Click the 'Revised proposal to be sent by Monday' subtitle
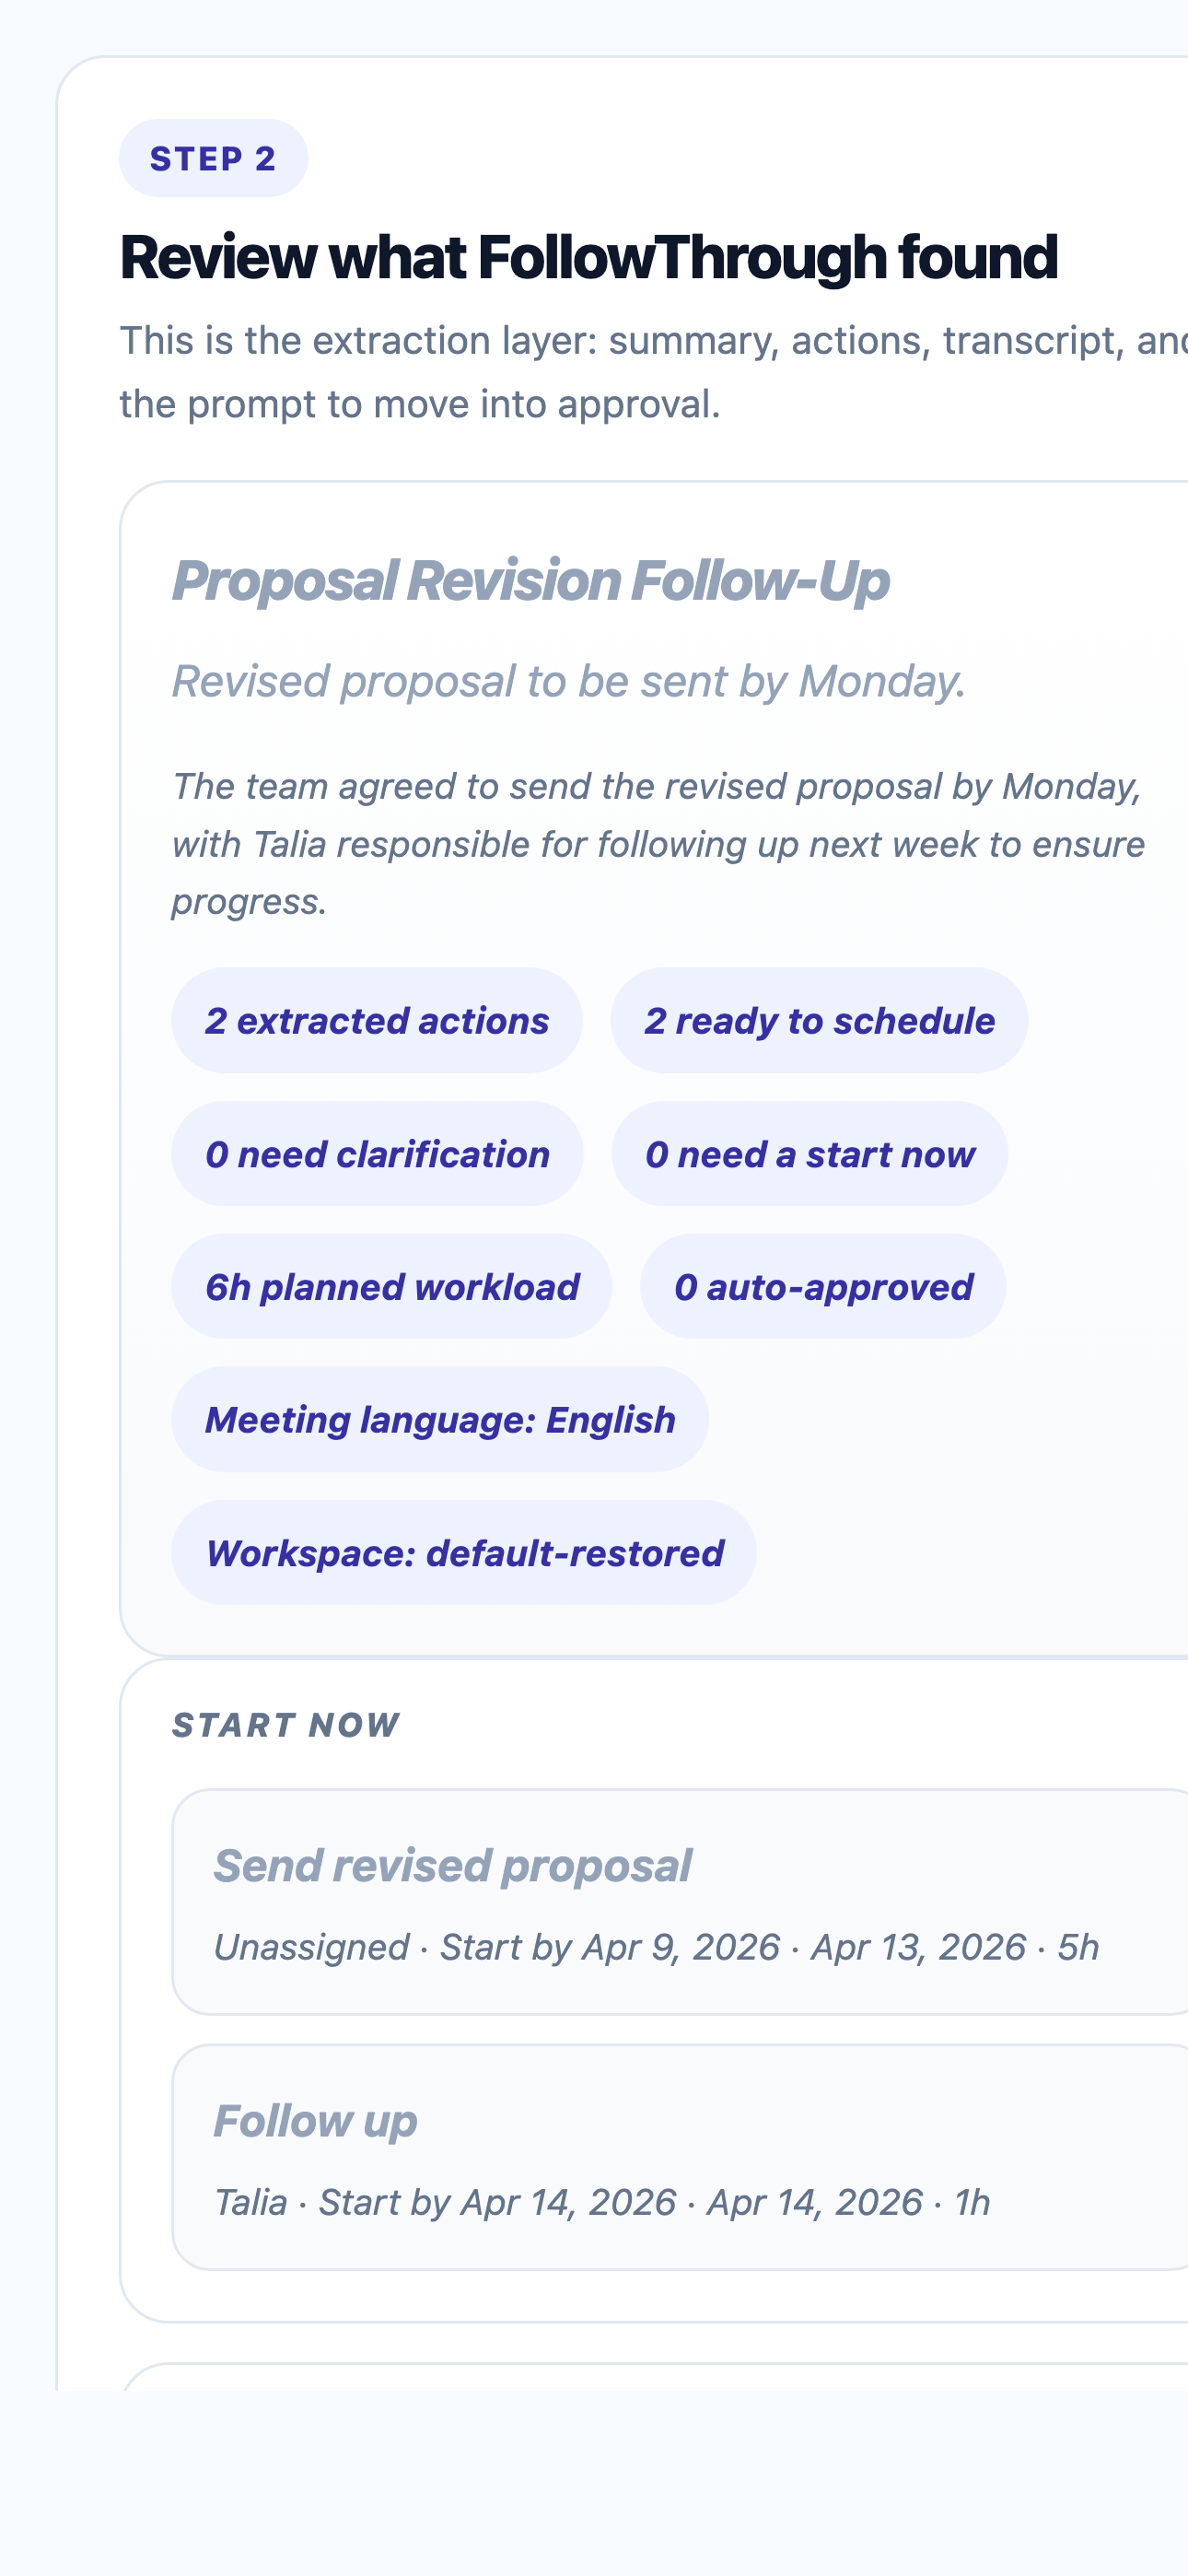This screenshot has height=2576, width=1188. [568, 680]
